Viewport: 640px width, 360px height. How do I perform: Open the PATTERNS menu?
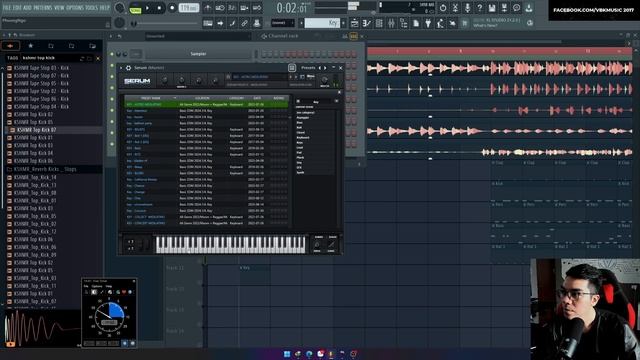43,7
